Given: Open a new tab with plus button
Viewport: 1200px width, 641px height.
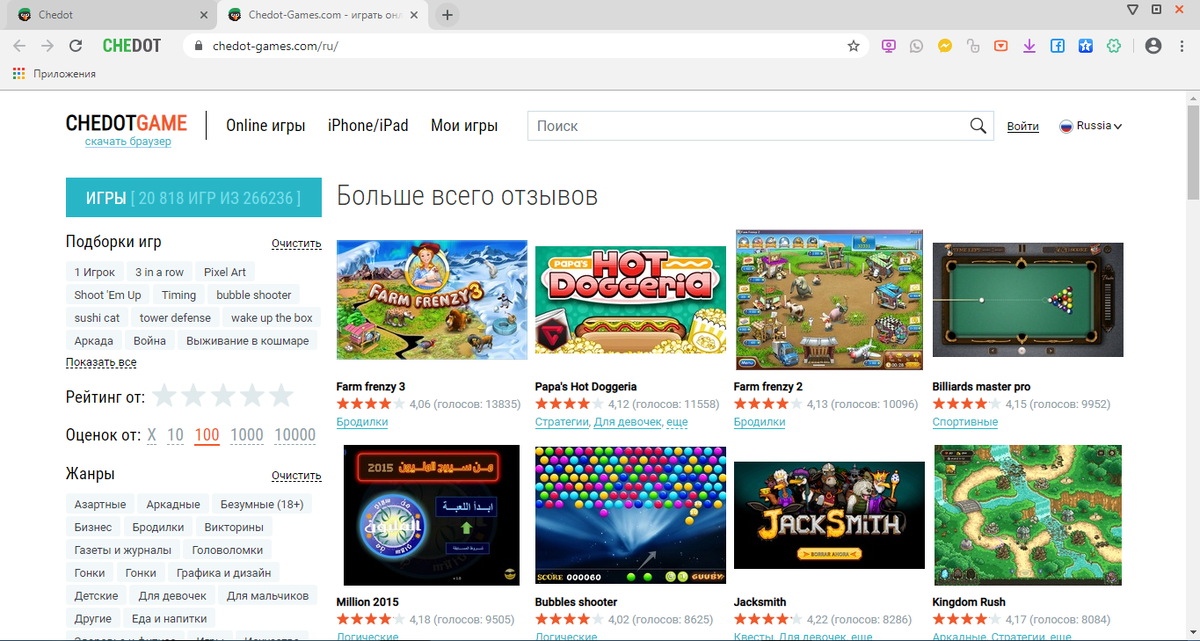Looking at the screenshot, I should coord(447,15).
